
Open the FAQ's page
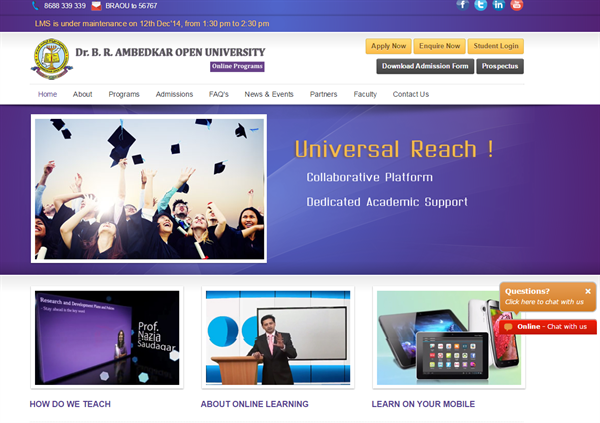[x=219, y=94]
